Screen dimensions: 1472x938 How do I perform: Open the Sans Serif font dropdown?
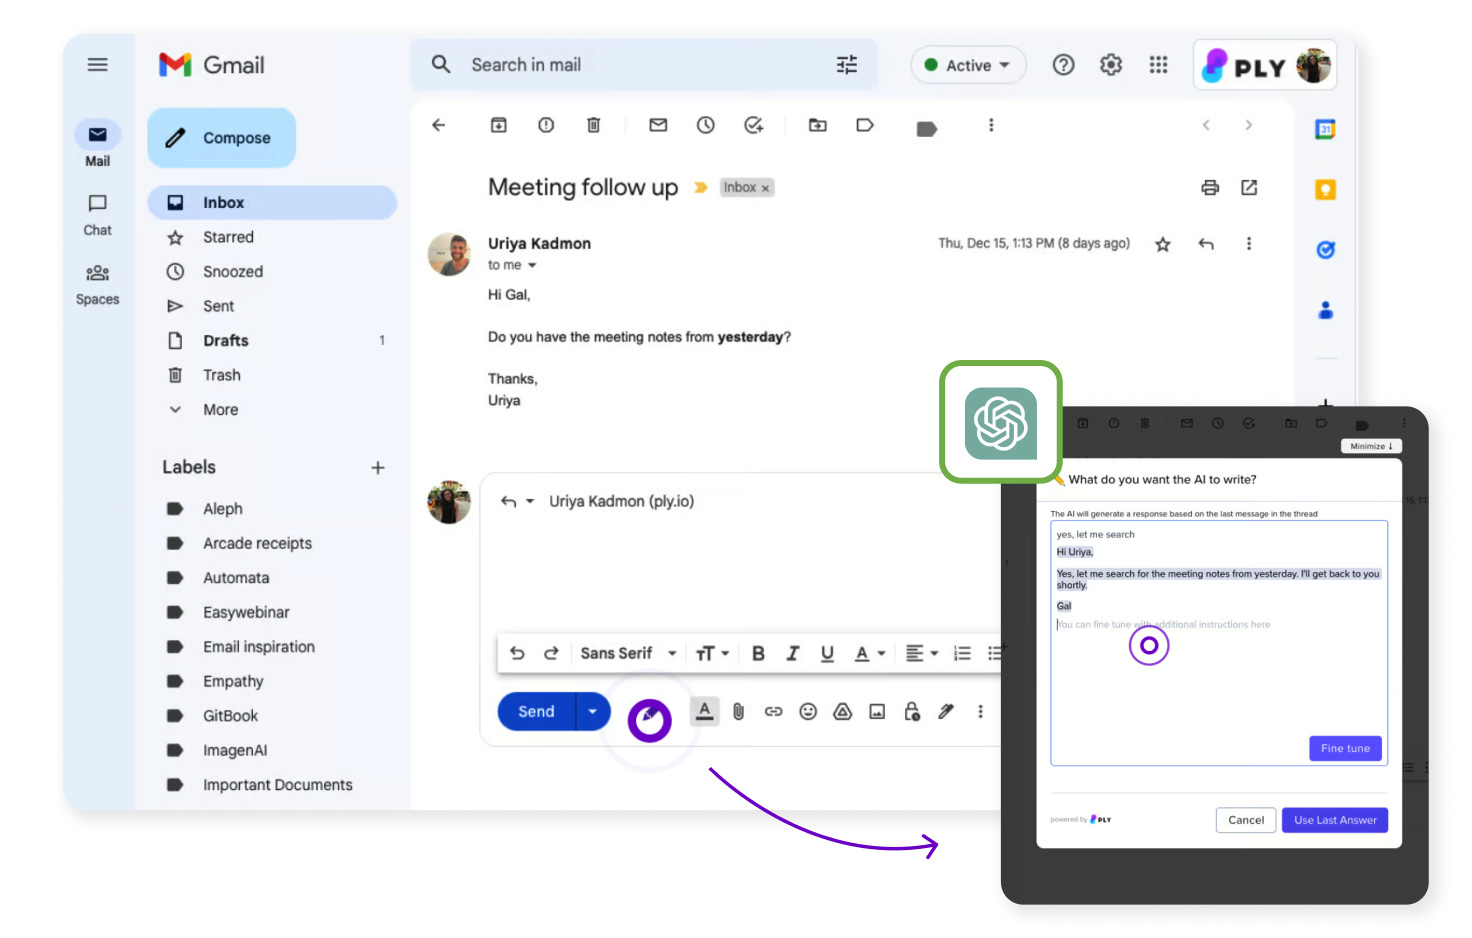(628, 653)
